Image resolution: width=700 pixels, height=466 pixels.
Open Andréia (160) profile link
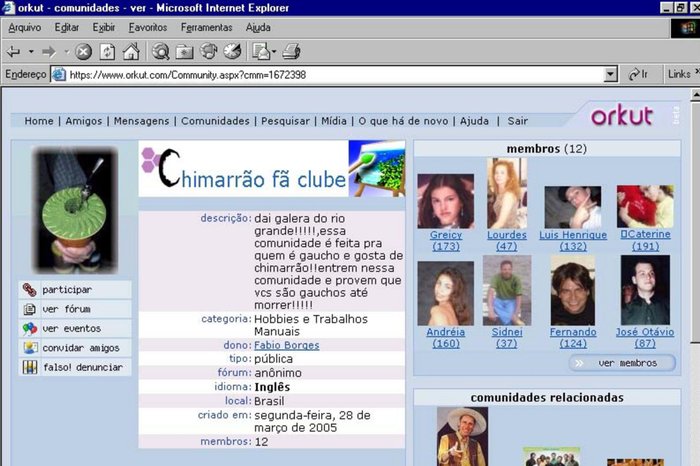[446, 338]
